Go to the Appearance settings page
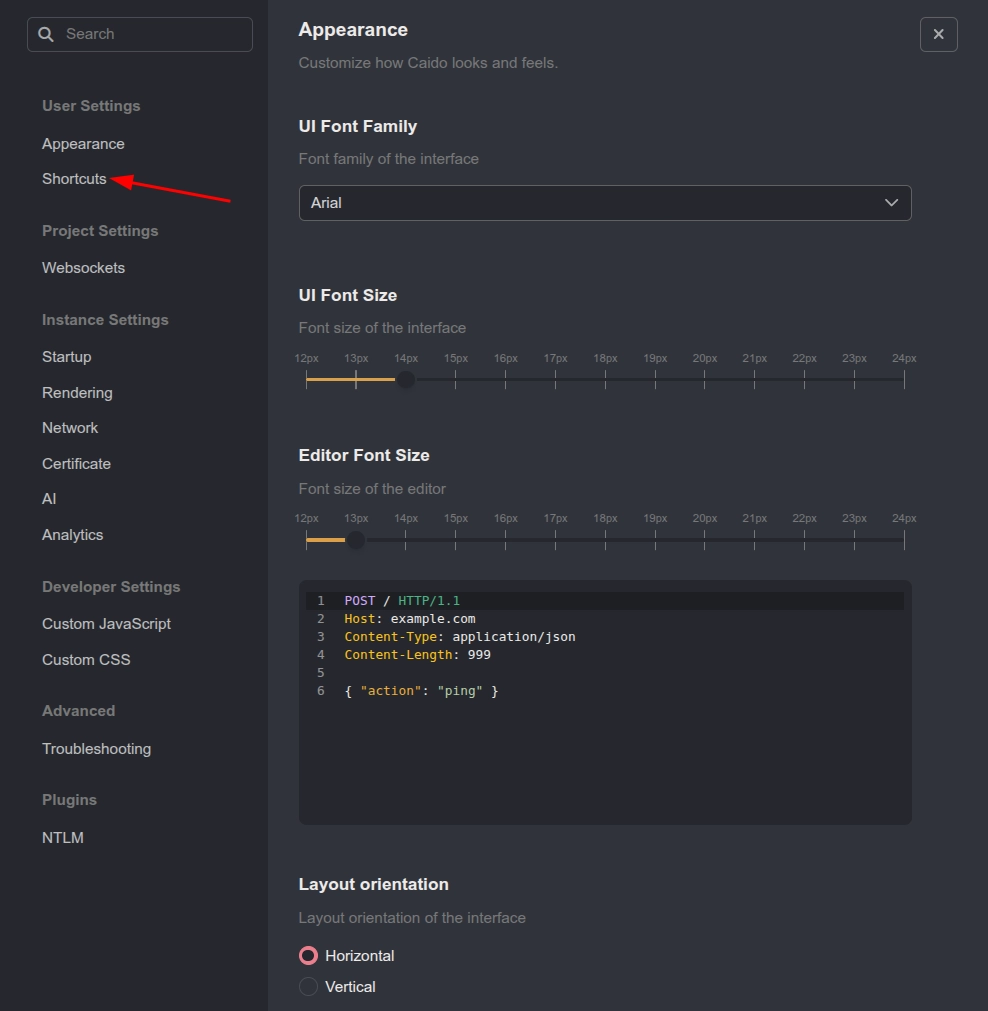Screen dimensions: 988x1011 click(x=83, y=144)
